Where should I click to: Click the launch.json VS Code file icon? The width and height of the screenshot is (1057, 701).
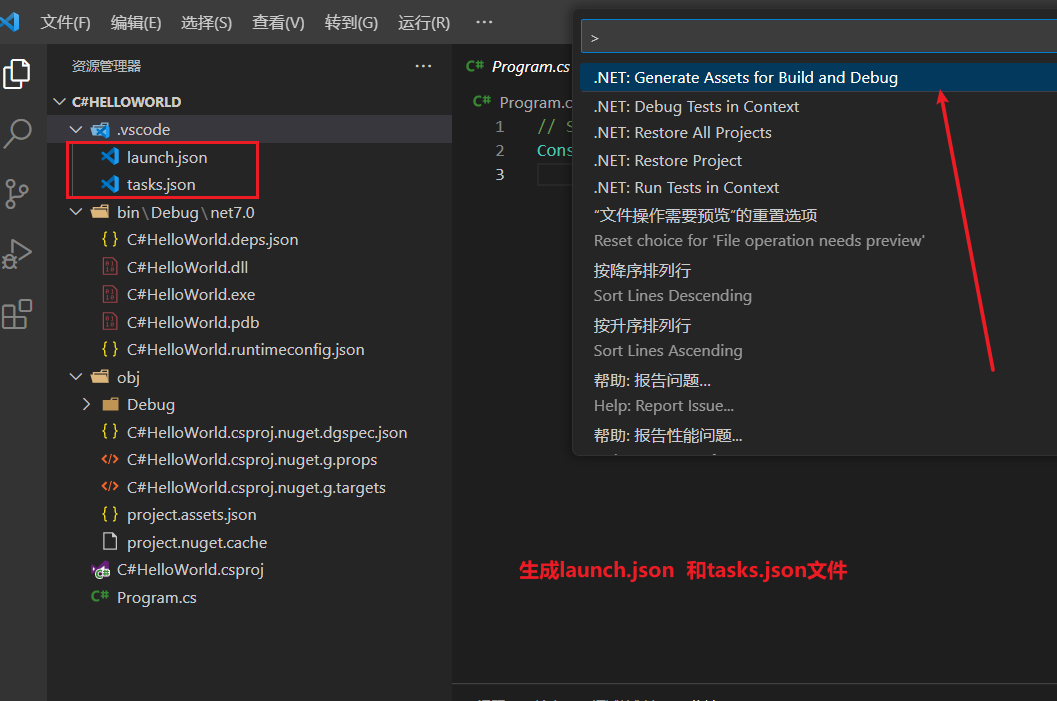(110, 157)
